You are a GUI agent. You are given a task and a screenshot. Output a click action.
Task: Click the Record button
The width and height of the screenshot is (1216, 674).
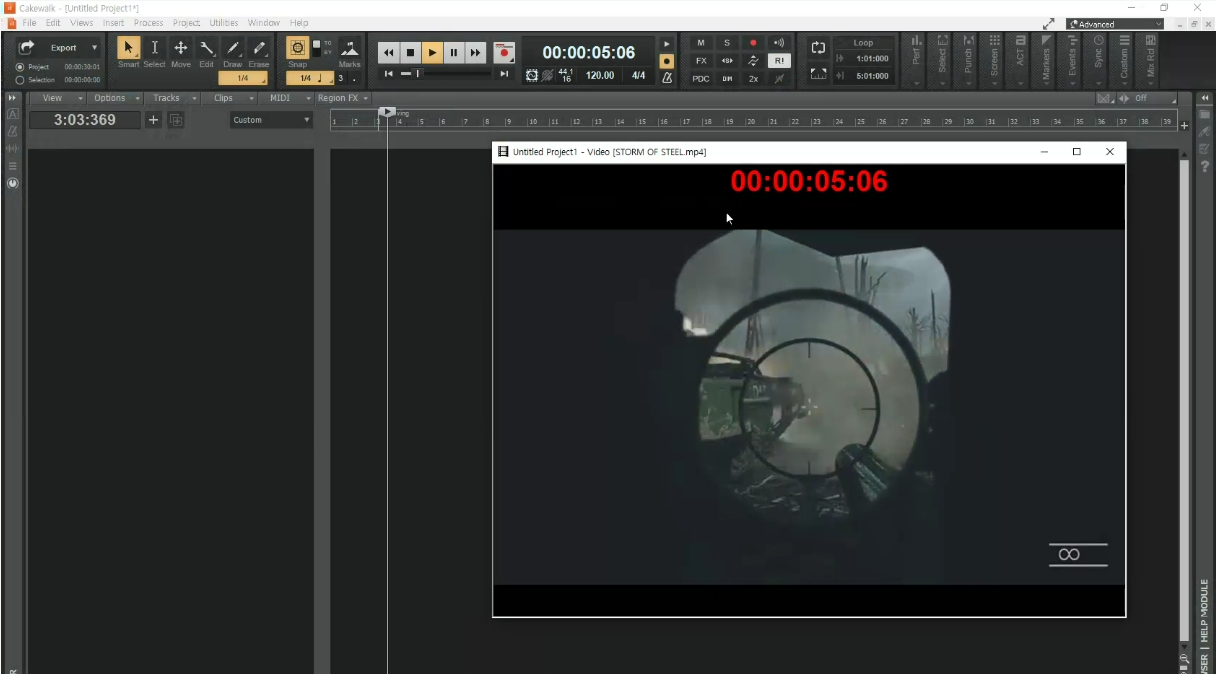tap(505, 53)
